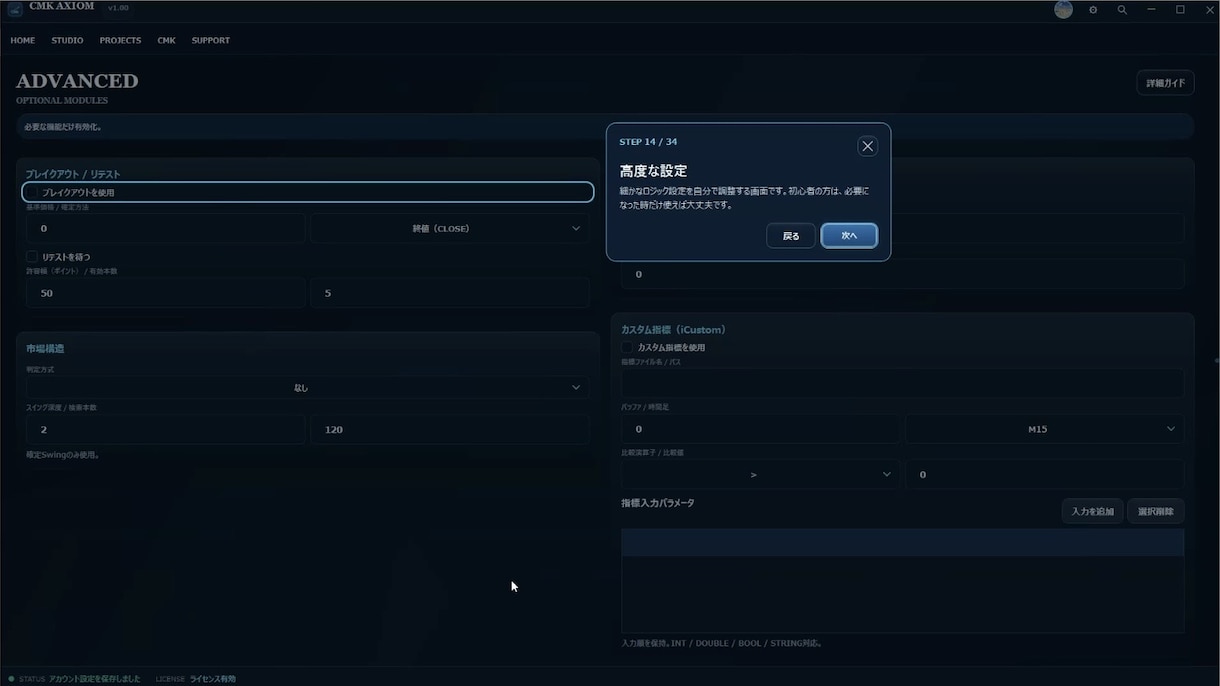Open the 終値 (CLOSE) confirmation method dropdown
This screenshot has height=686, width=1220.
click(449, 228)
